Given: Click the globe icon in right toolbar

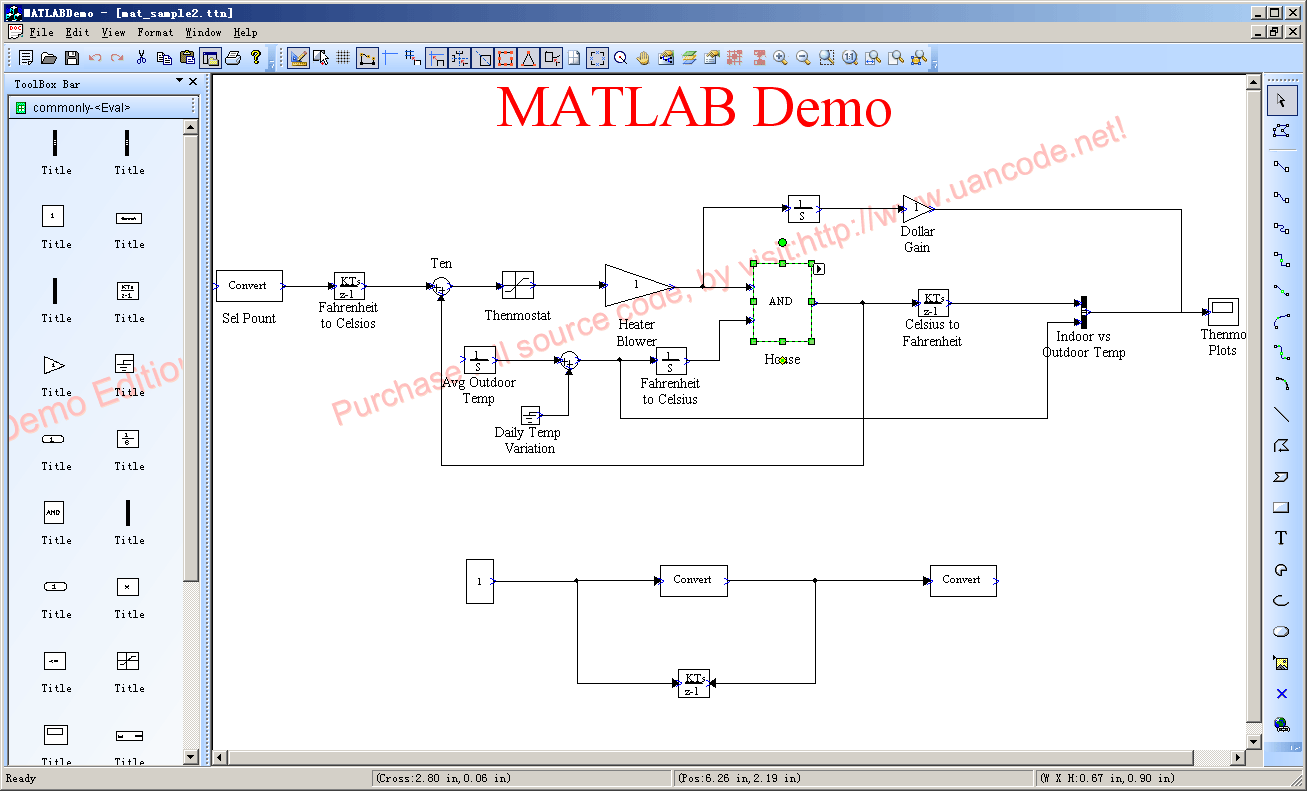Looking at the screenshot, I should tap(1281, 724).
